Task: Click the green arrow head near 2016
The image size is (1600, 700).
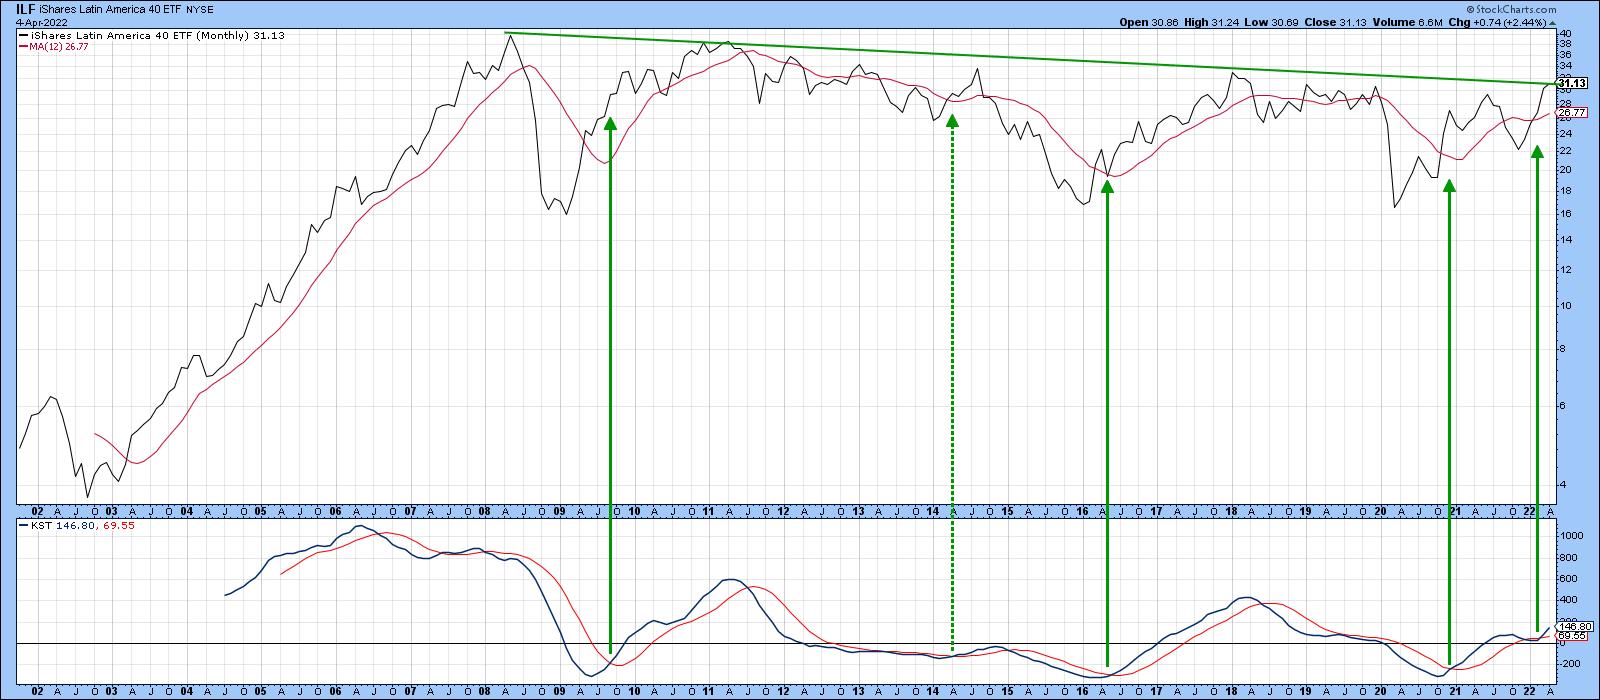Action: click(x=1107, y=185)
